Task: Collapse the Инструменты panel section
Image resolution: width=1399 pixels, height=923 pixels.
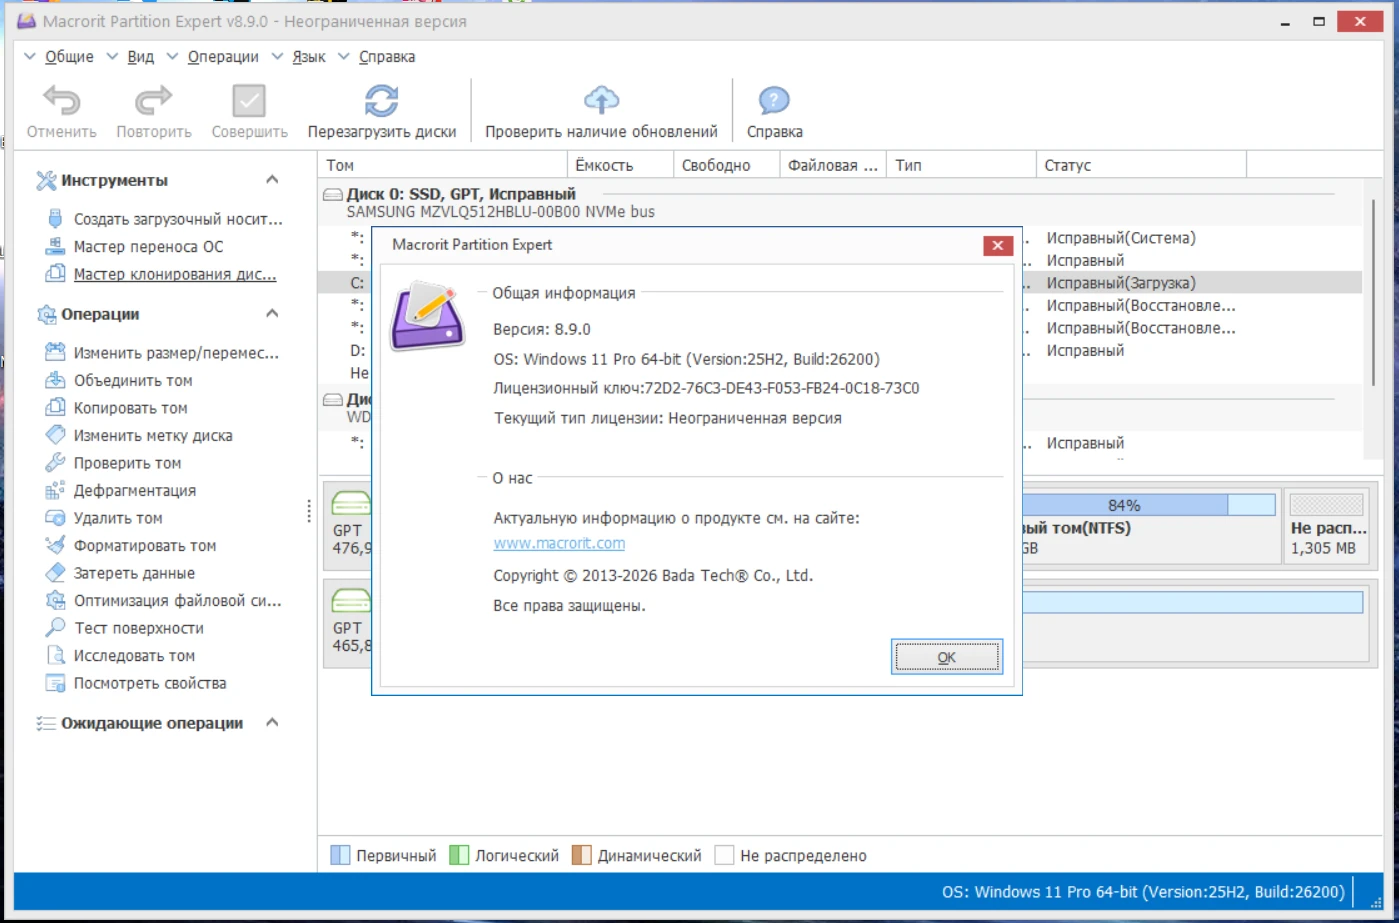Action: coord(272,180)
